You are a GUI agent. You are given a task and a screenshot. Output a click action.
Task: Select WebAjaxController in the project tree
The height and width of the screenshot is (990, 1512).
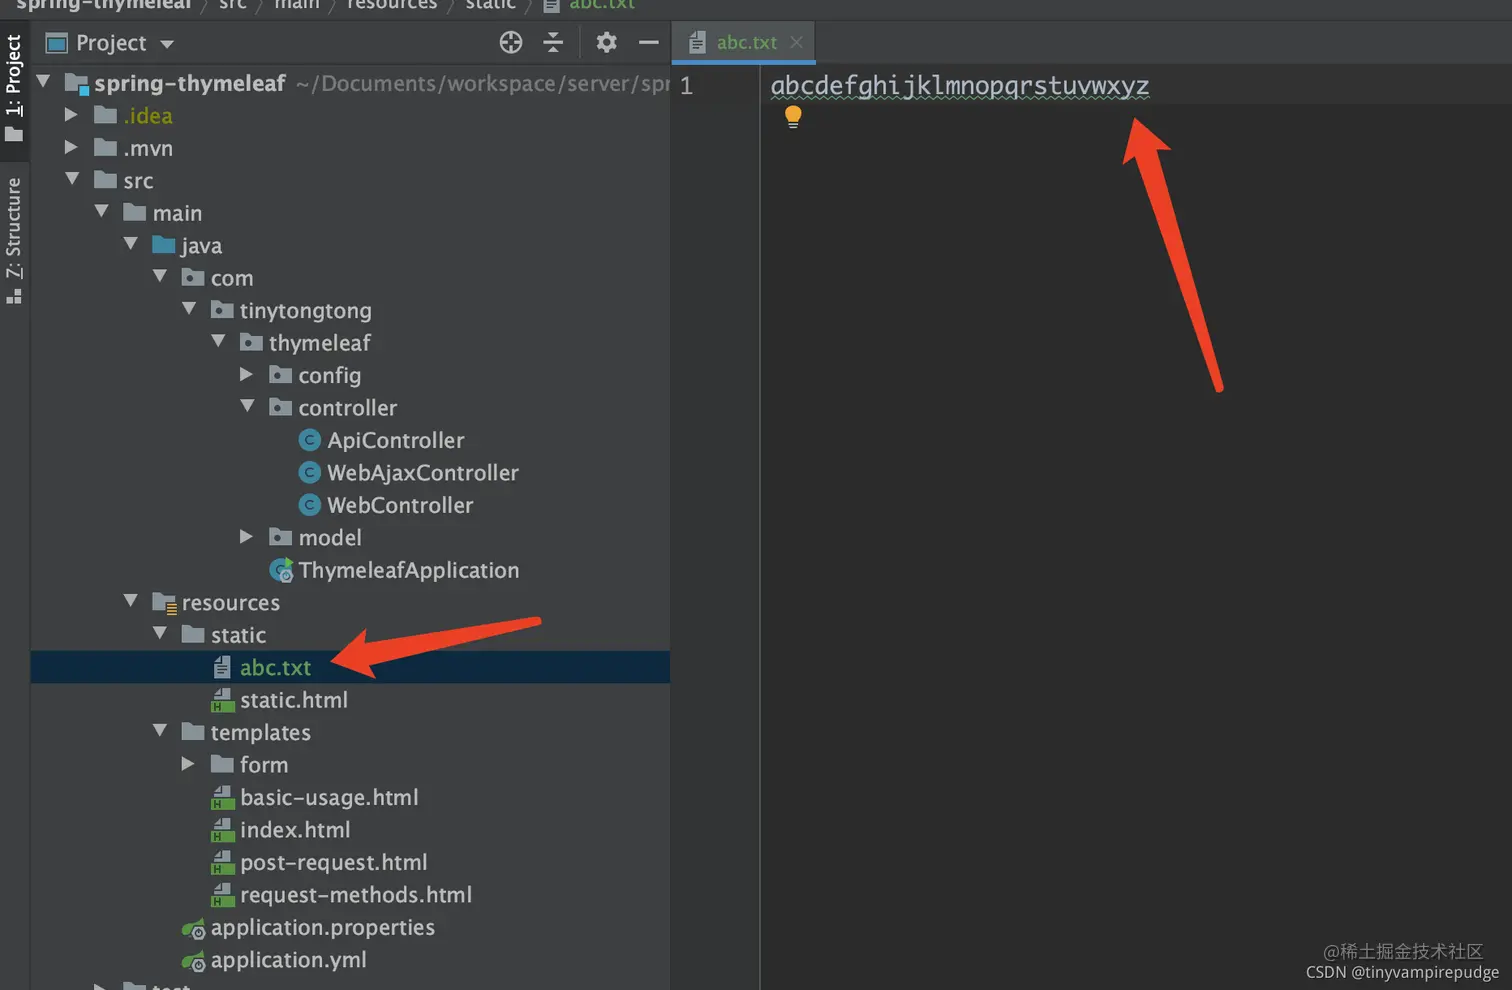pos(423,472)
